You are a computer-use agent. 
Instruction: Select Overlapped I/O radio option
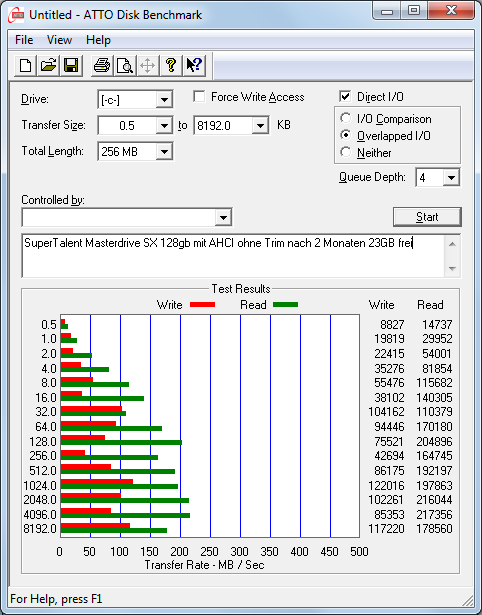pyautogui.click(x=346, y=135)
